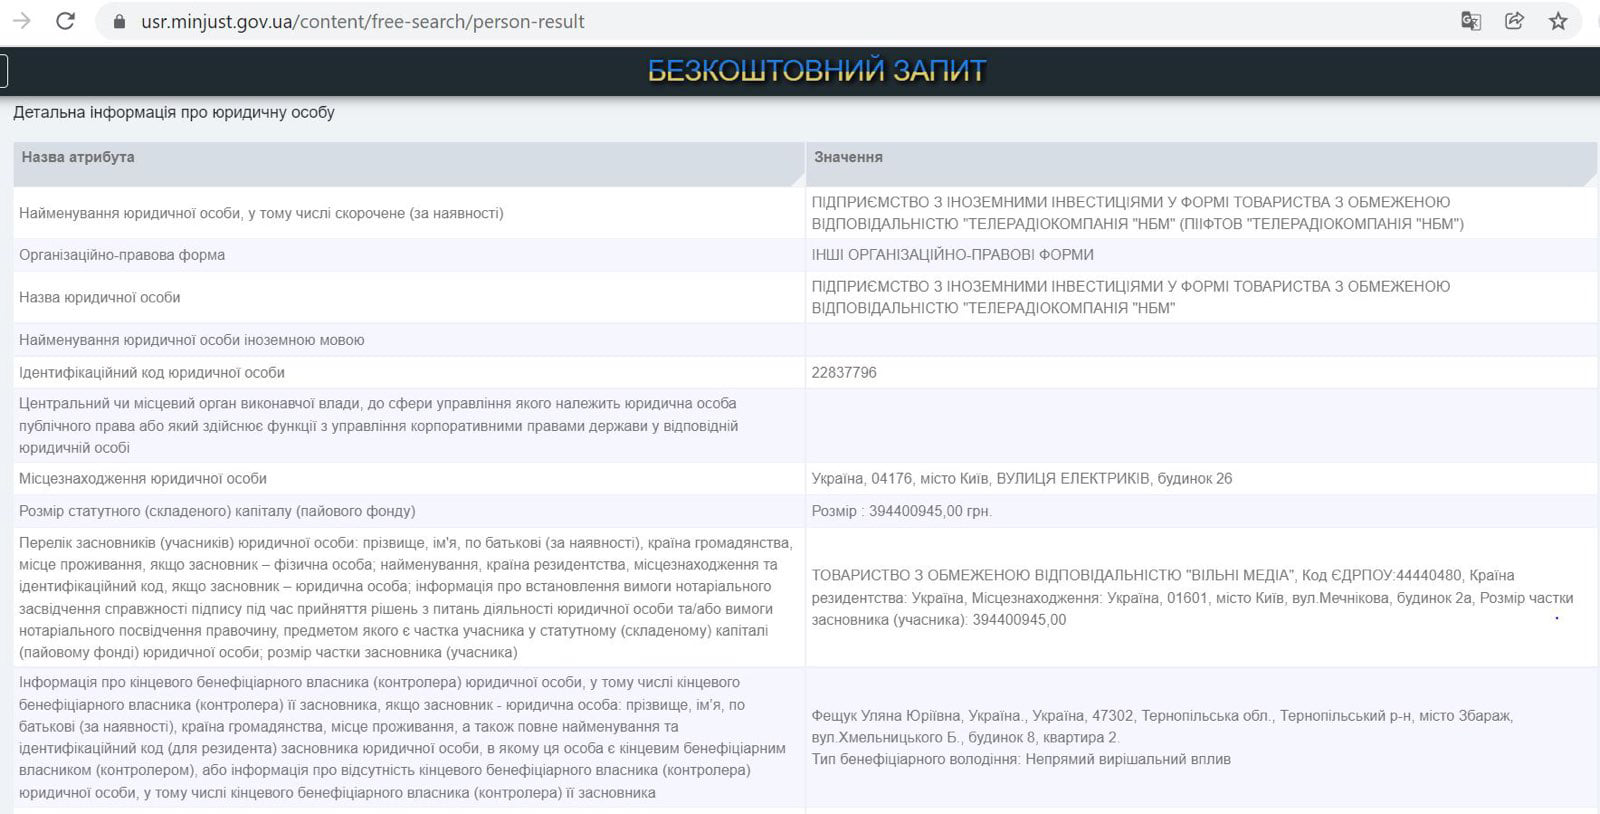
Task: Select the 'Значення' column header
Action: click(848, 157)
